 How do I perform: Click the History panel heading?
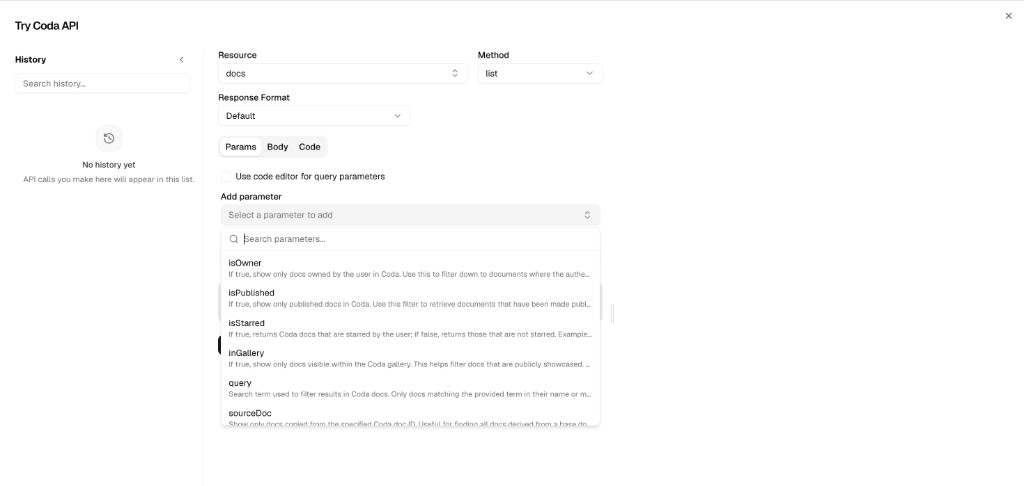click(31, 59)
